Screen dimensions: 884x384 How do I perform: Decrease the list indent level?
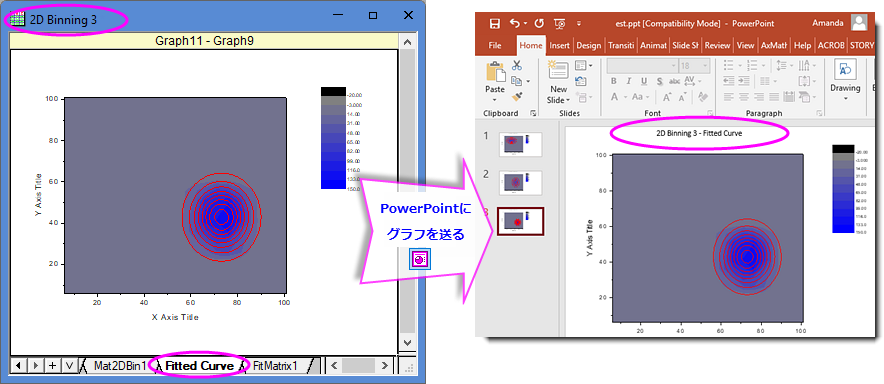tap(728, 81)
